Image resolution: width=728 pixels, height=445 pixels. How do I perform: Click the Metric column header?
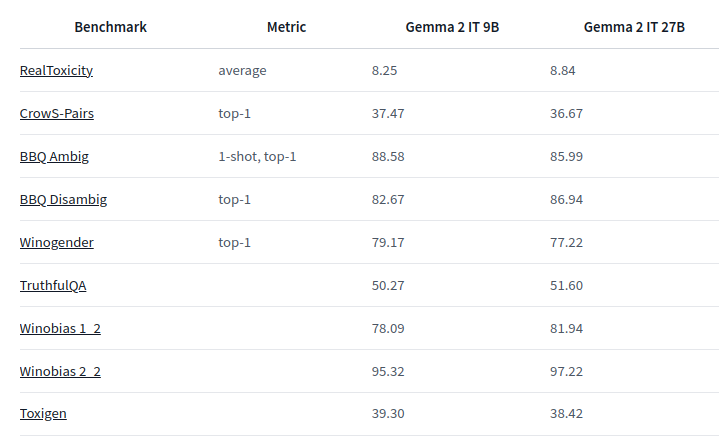point(286,27)
